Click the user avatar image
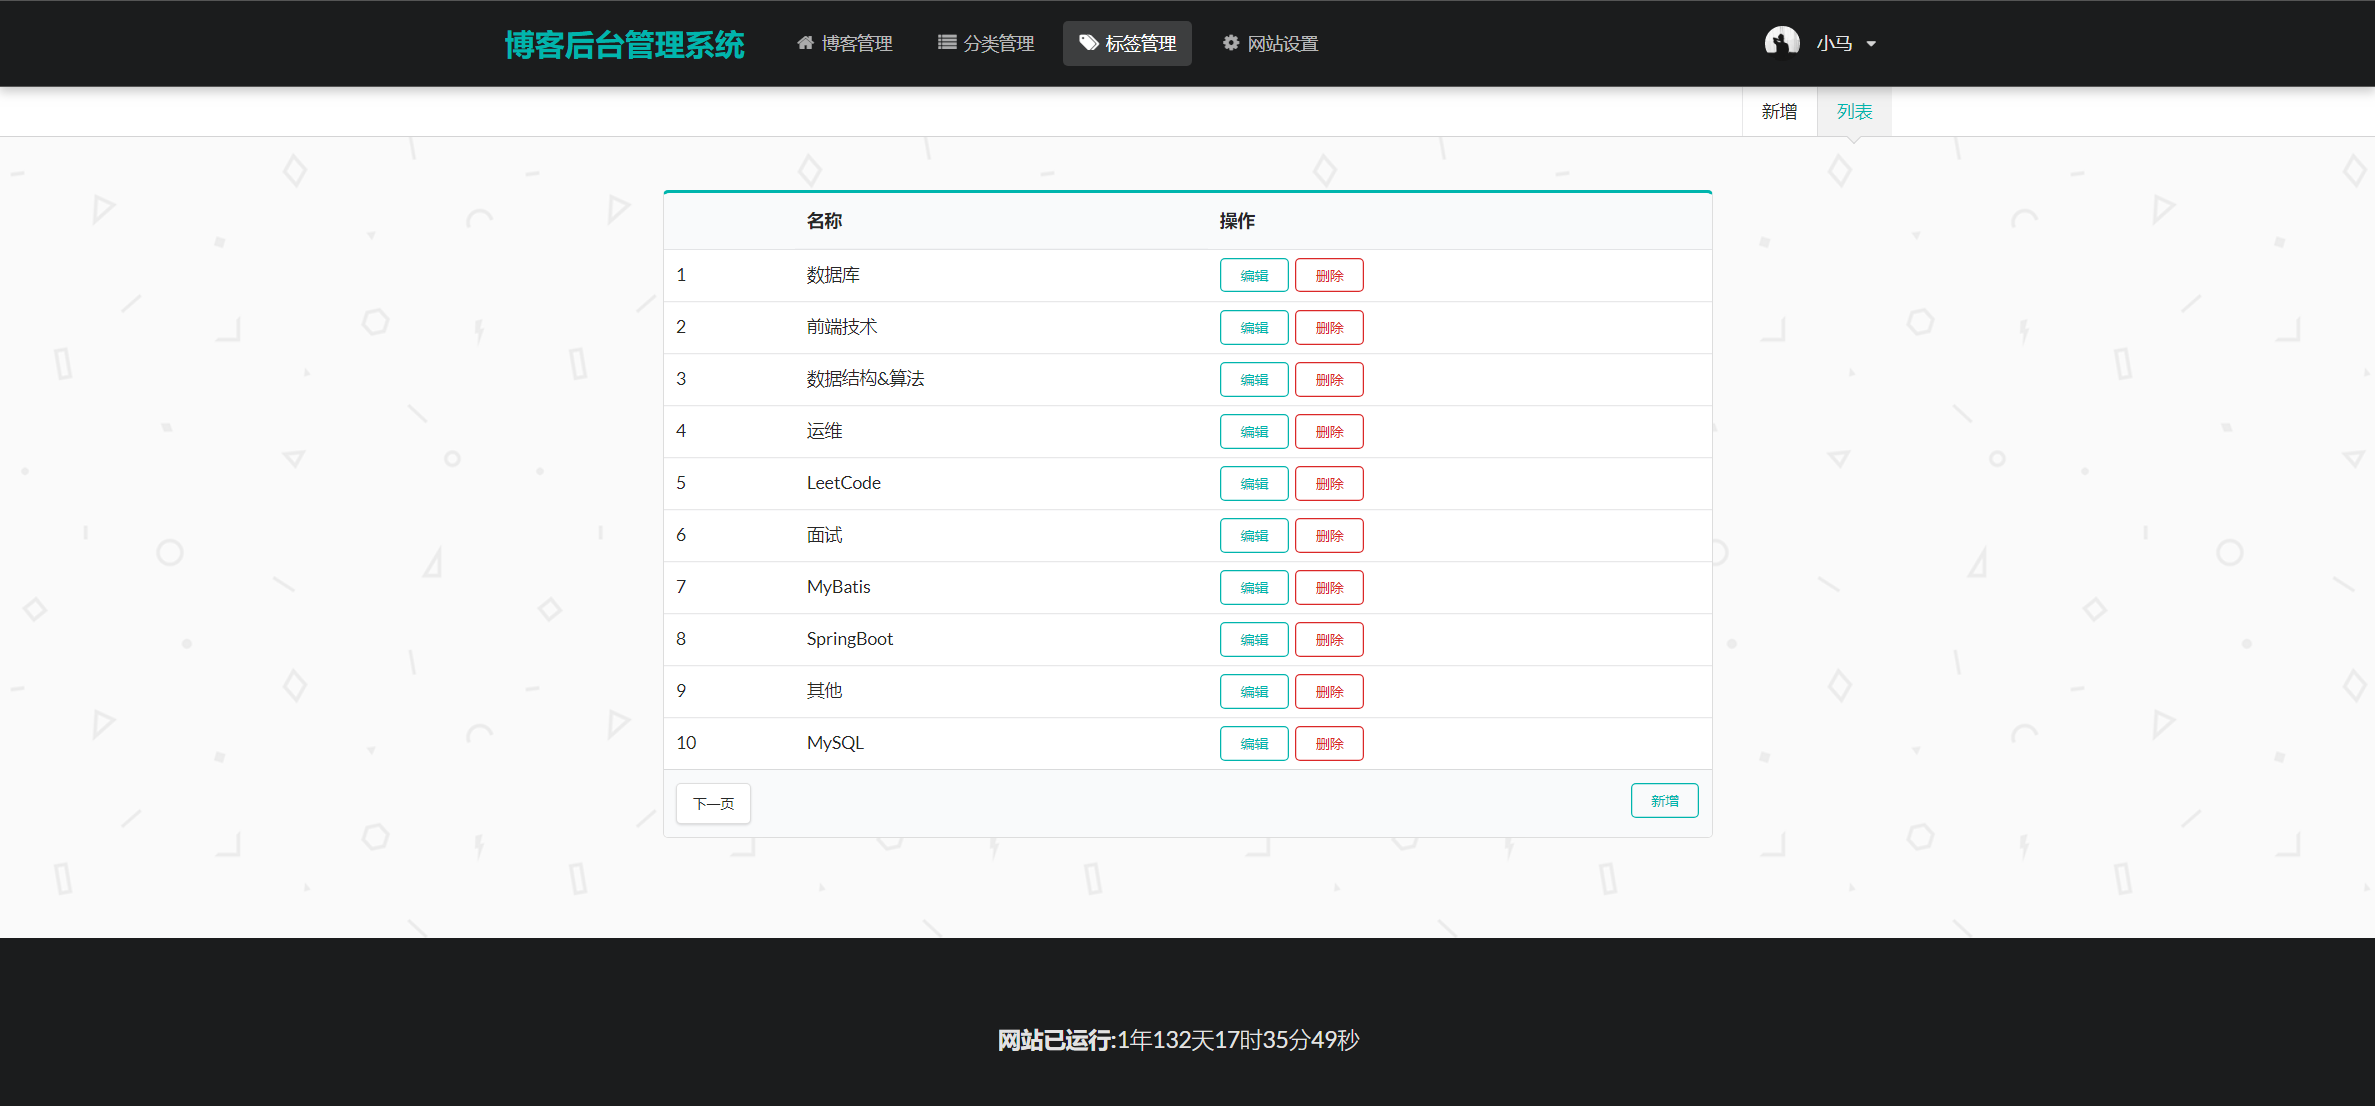The image size is (2375, 1106). coord(1782,43)
